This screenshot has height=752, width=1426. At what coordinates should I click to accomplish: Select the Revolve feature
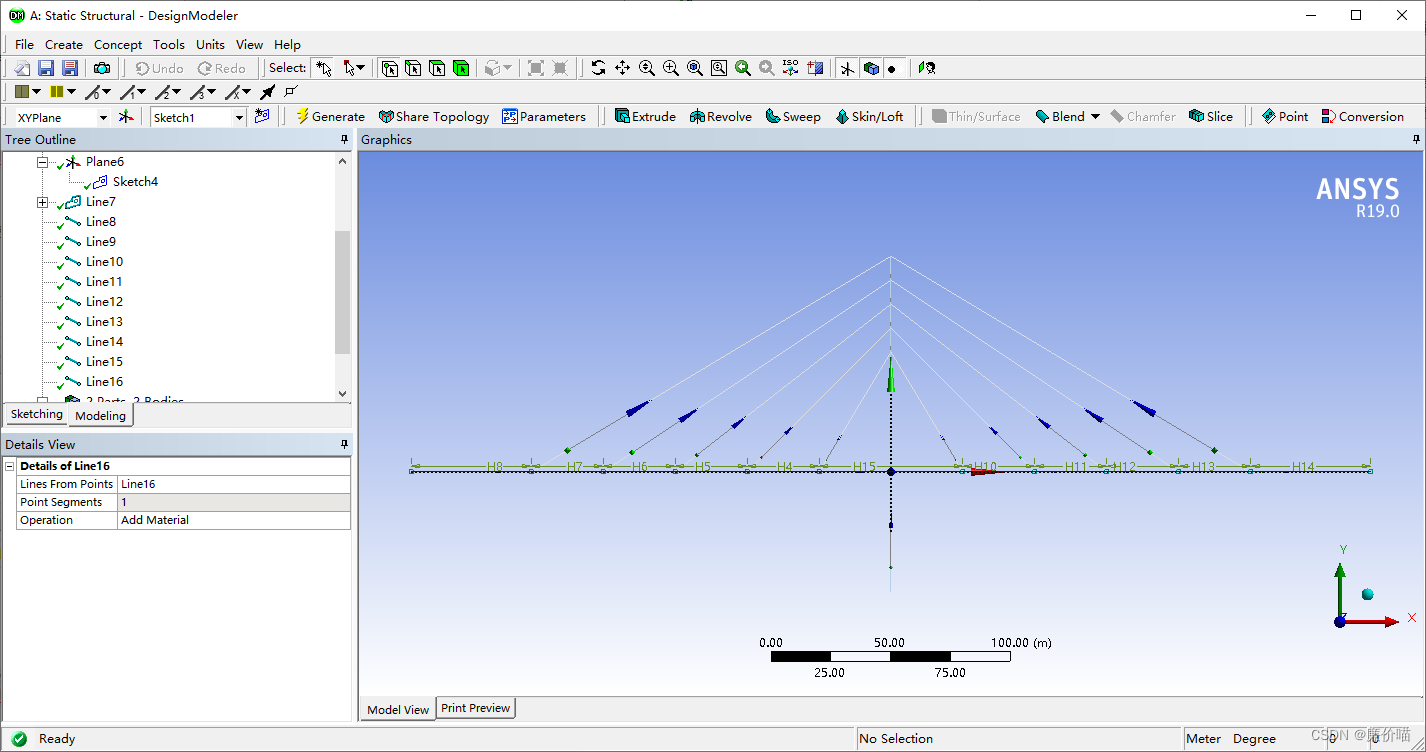pyautogui.click(x=720, y=117)
